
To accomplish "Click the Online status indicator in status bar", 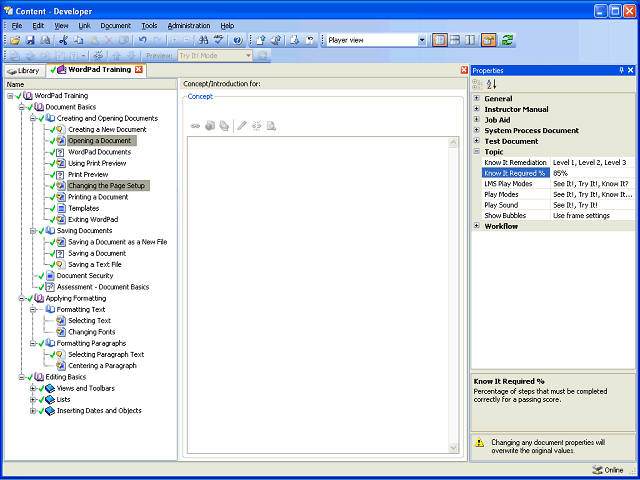I will point(608,470).
